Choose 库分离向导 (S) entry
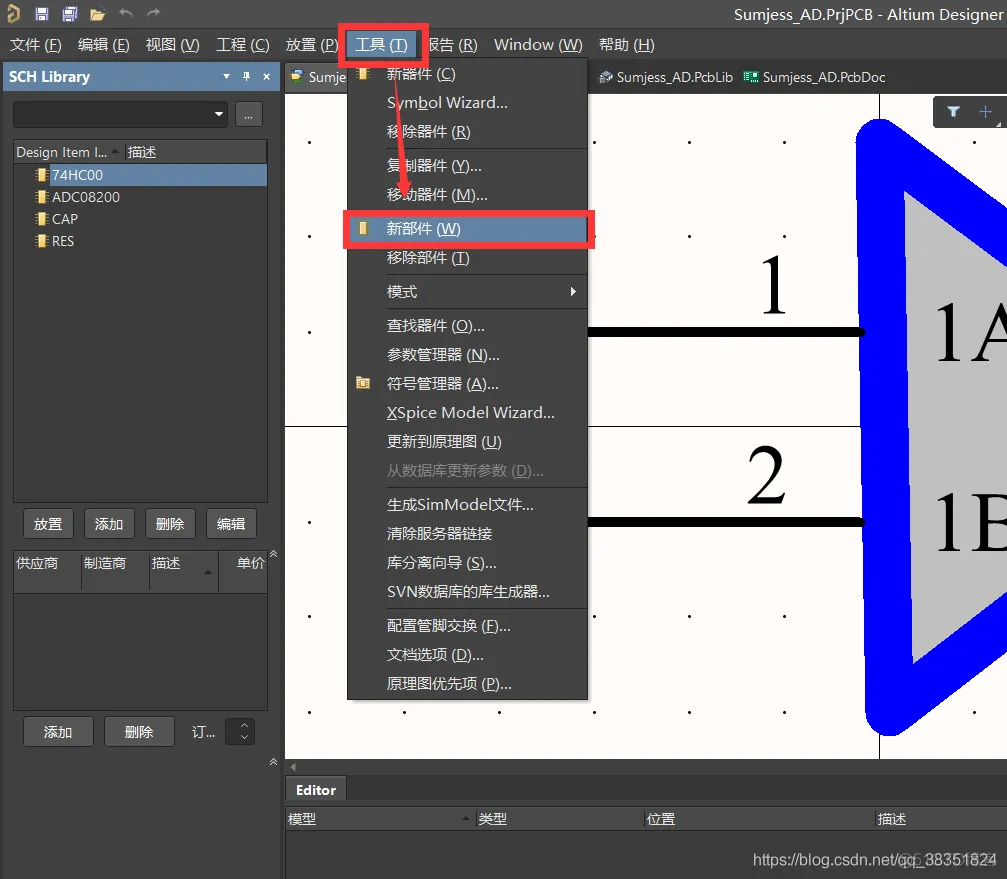The image size is (1007, 879). coord(467,563)
